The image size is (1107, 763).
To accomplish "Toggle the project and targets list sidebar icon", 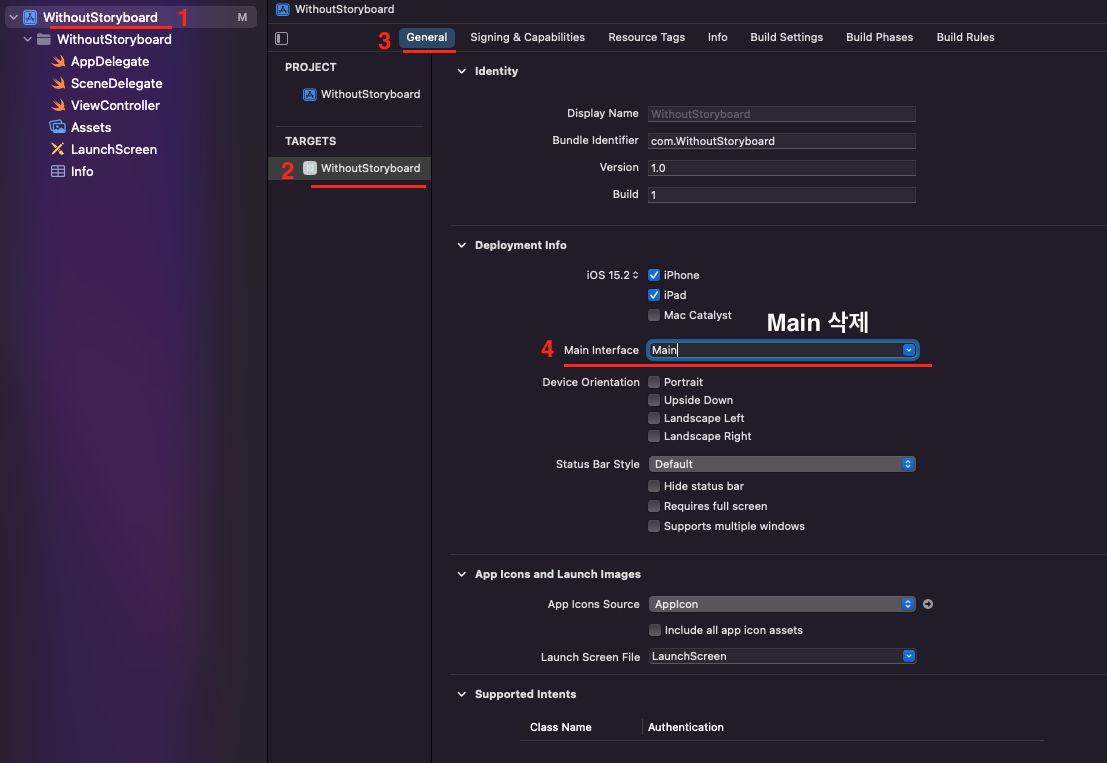I will coord(282,38).
